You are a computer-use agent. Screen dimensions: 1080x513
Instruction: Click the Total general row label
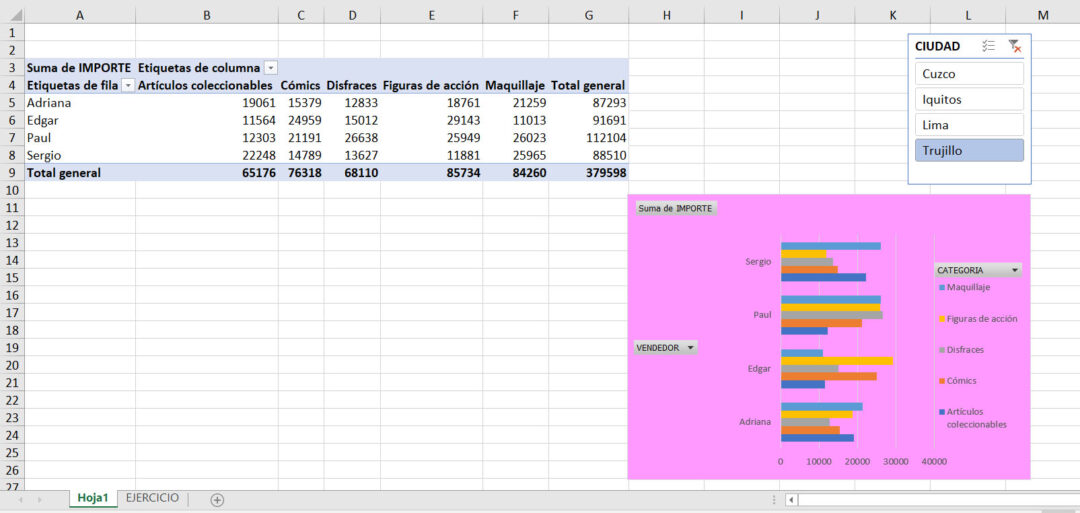80,173
